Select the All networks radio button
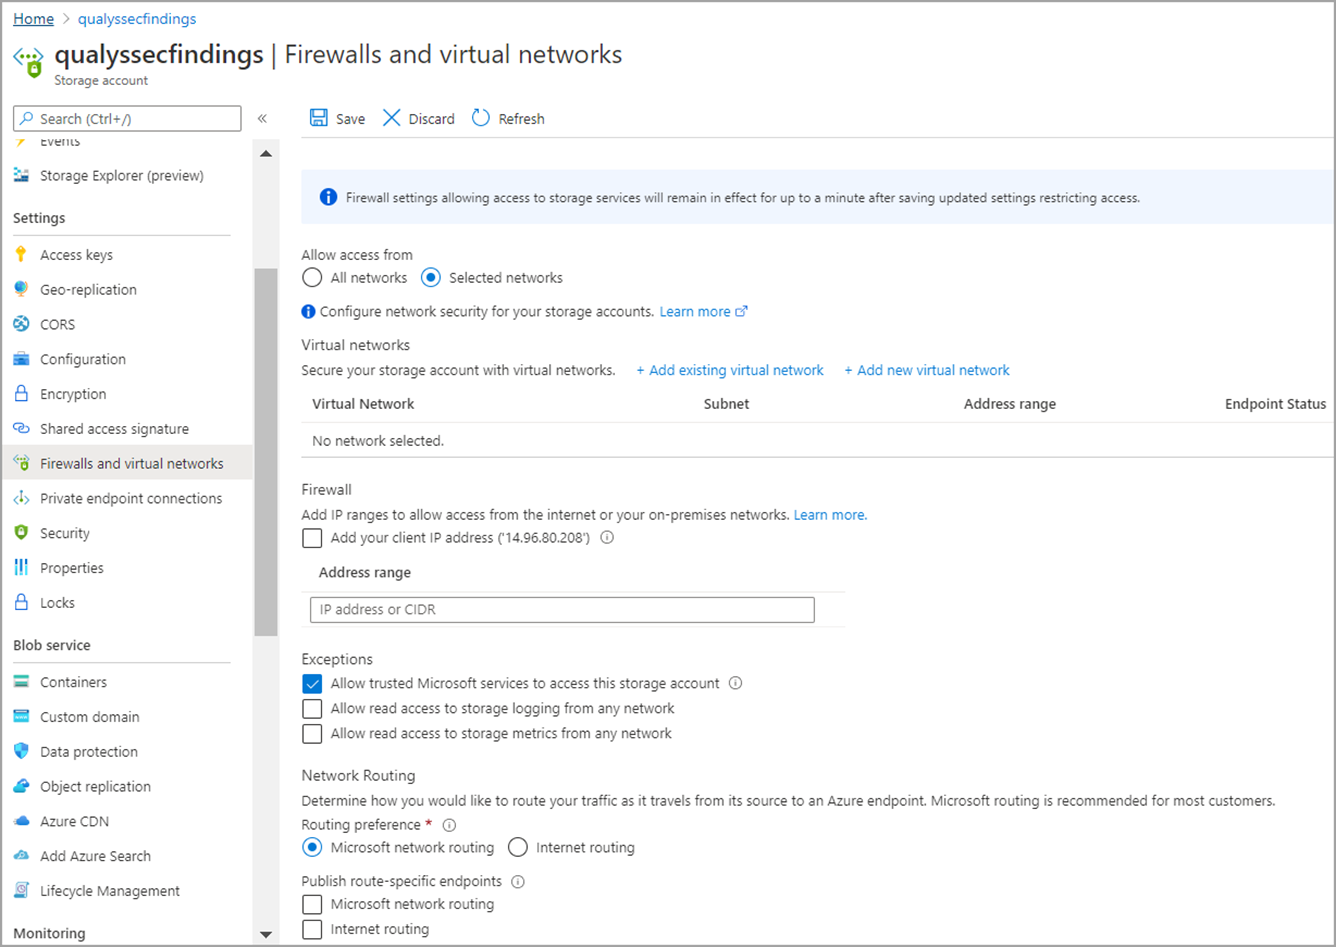Viewport: 1336px width, 947px height. [x=312, y=278]
